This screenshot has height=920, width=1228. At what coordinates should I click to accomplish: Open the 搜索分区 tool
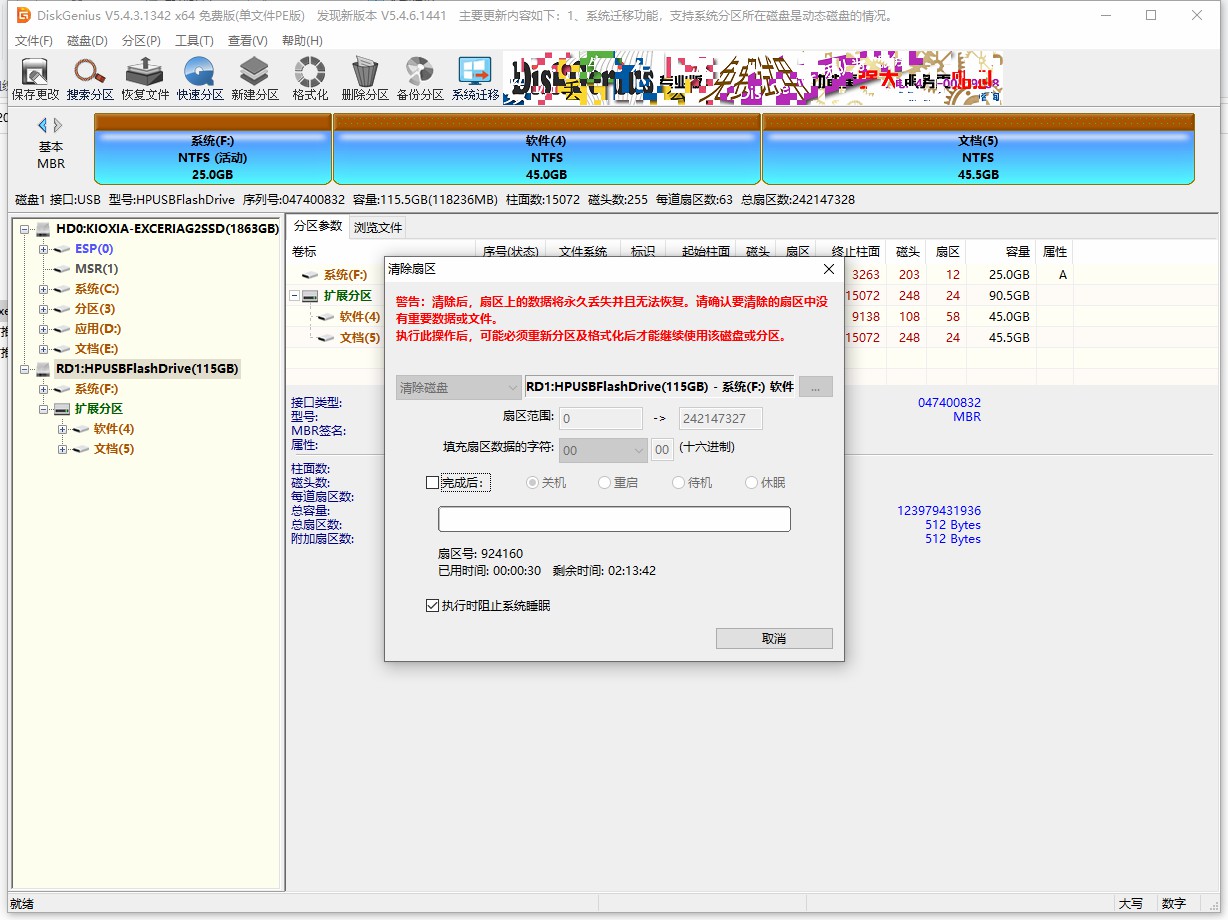coord(90,79)
